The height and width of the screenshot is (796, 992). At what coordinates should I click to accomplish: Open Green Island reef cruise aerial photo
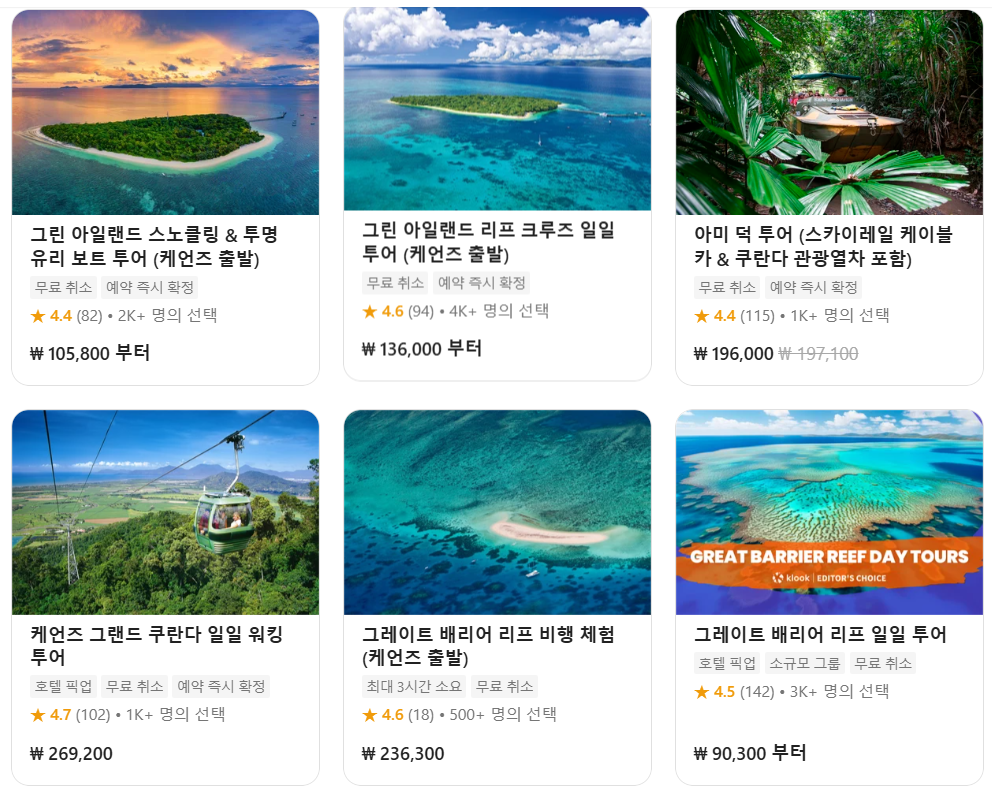497,108
